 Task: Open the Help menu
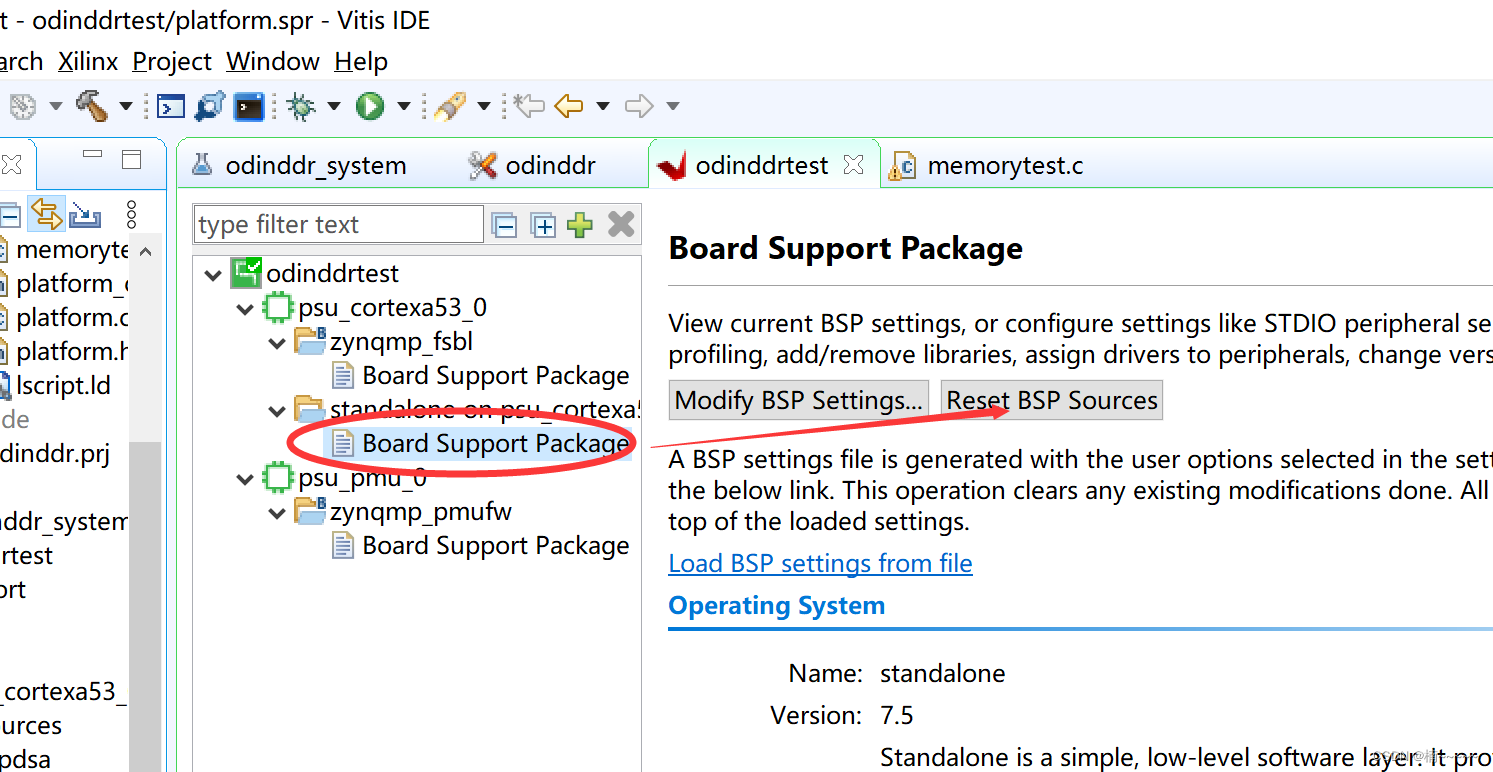click(x=361, y=61)
